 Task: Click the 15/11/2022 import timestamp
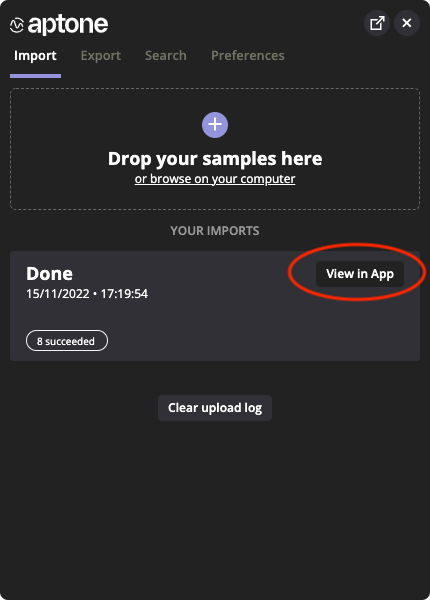[x=87, y=294]
